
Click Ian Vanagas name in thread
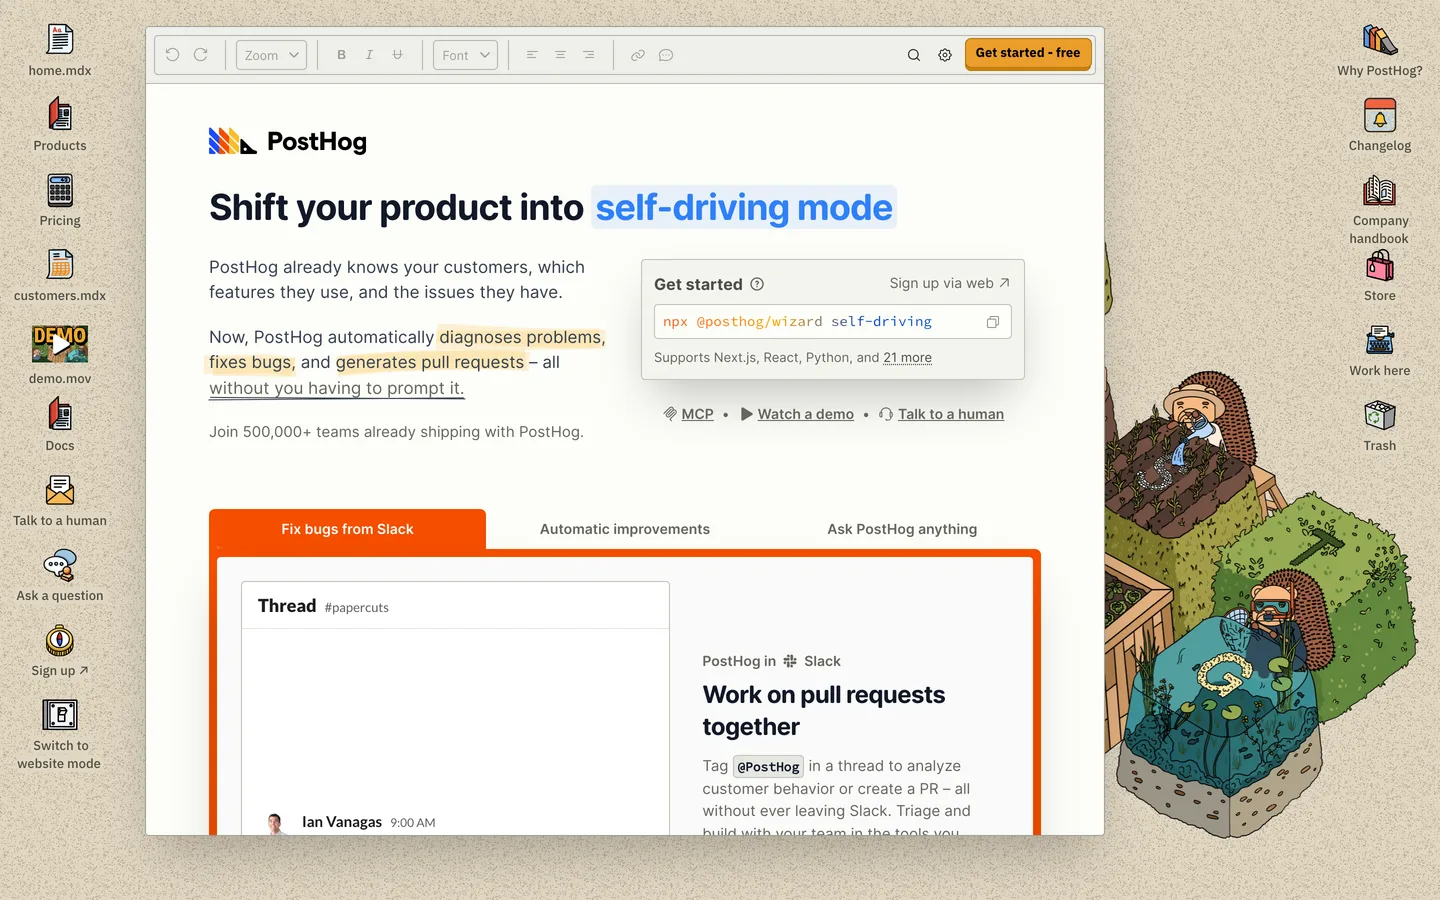click(342, 822)
